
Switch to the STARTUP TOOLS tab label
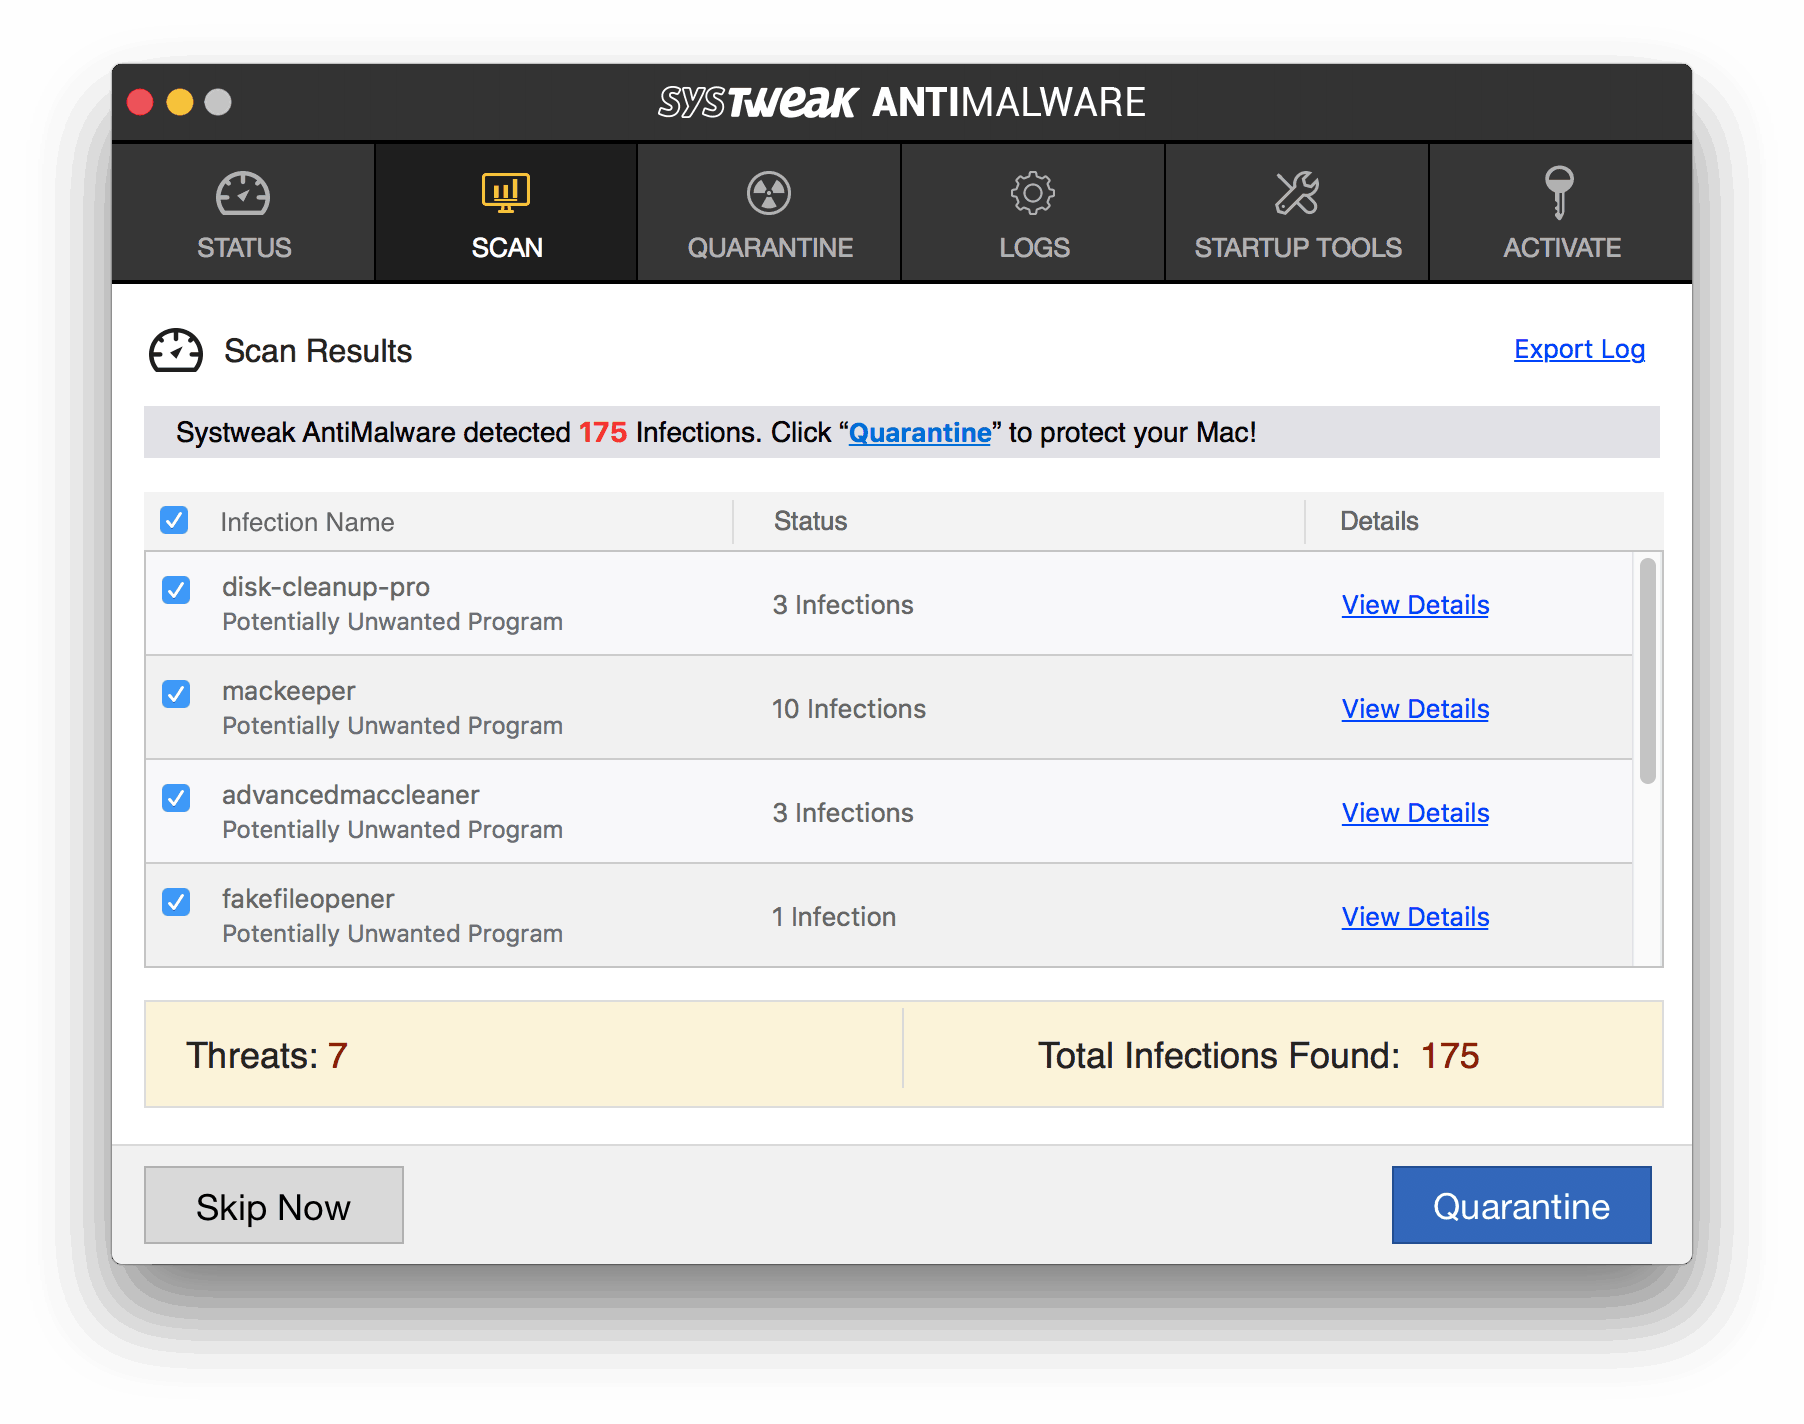tap(1298, 247)
